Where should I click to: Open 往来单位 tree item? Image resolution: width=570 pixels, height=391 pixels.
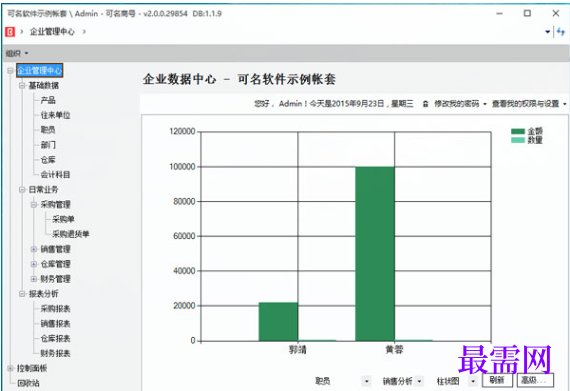pyautogui.click(x=55, y=115)
